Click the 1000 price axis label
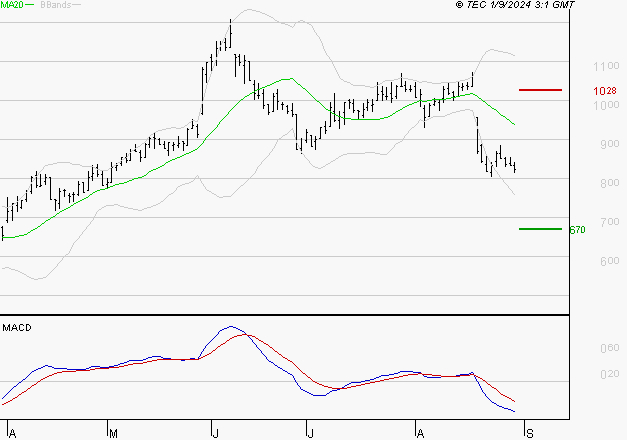The width and height of the screenshot is (627, 440). pos(606,105)
